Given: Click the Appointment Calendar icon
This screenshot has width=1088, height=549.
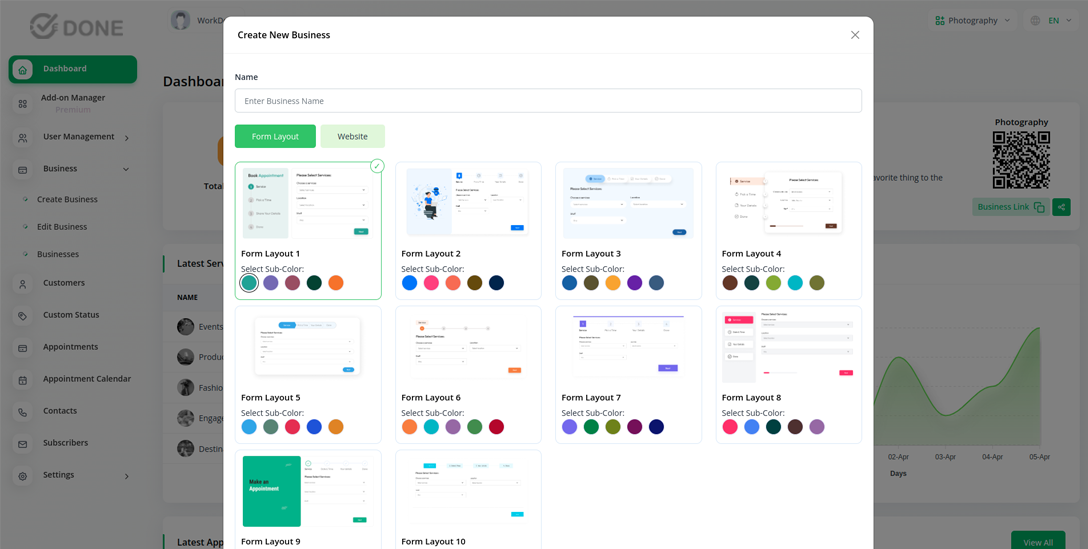Looking at the screenshot, I should point(23,380).
